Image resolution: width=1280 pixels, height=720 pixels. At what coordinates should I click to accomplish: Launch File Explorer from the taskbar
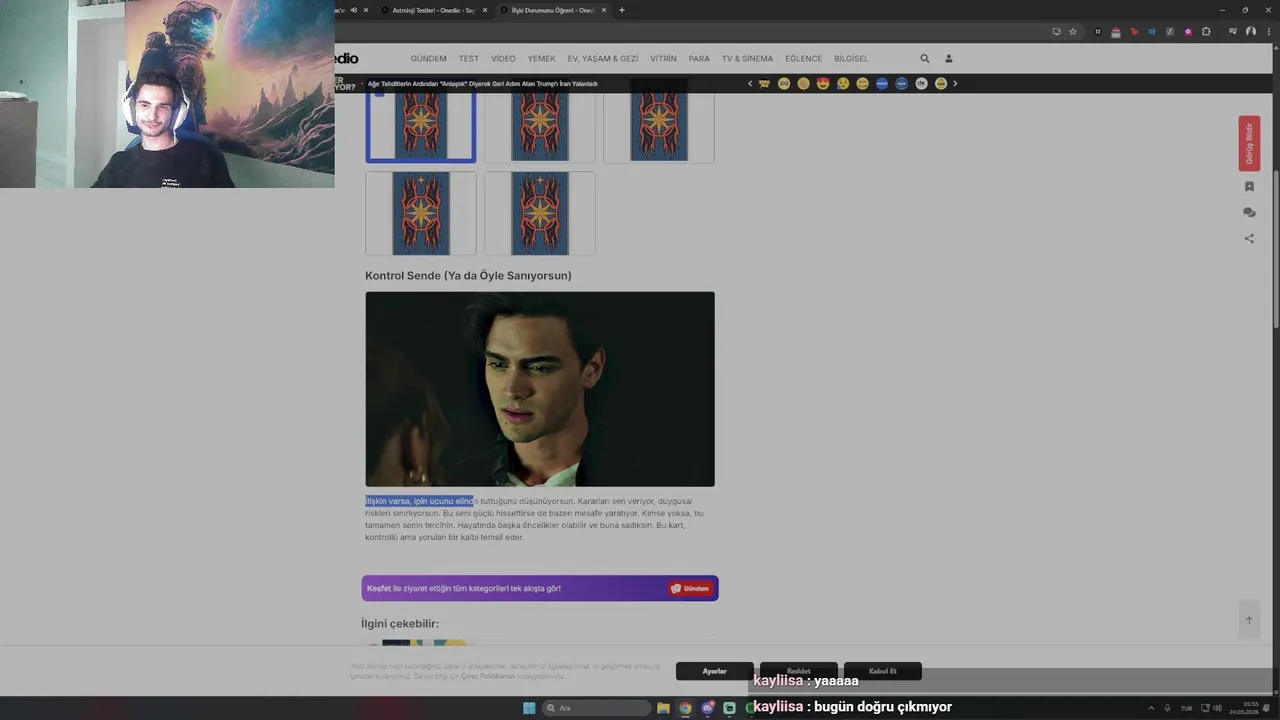coord(663,708)
